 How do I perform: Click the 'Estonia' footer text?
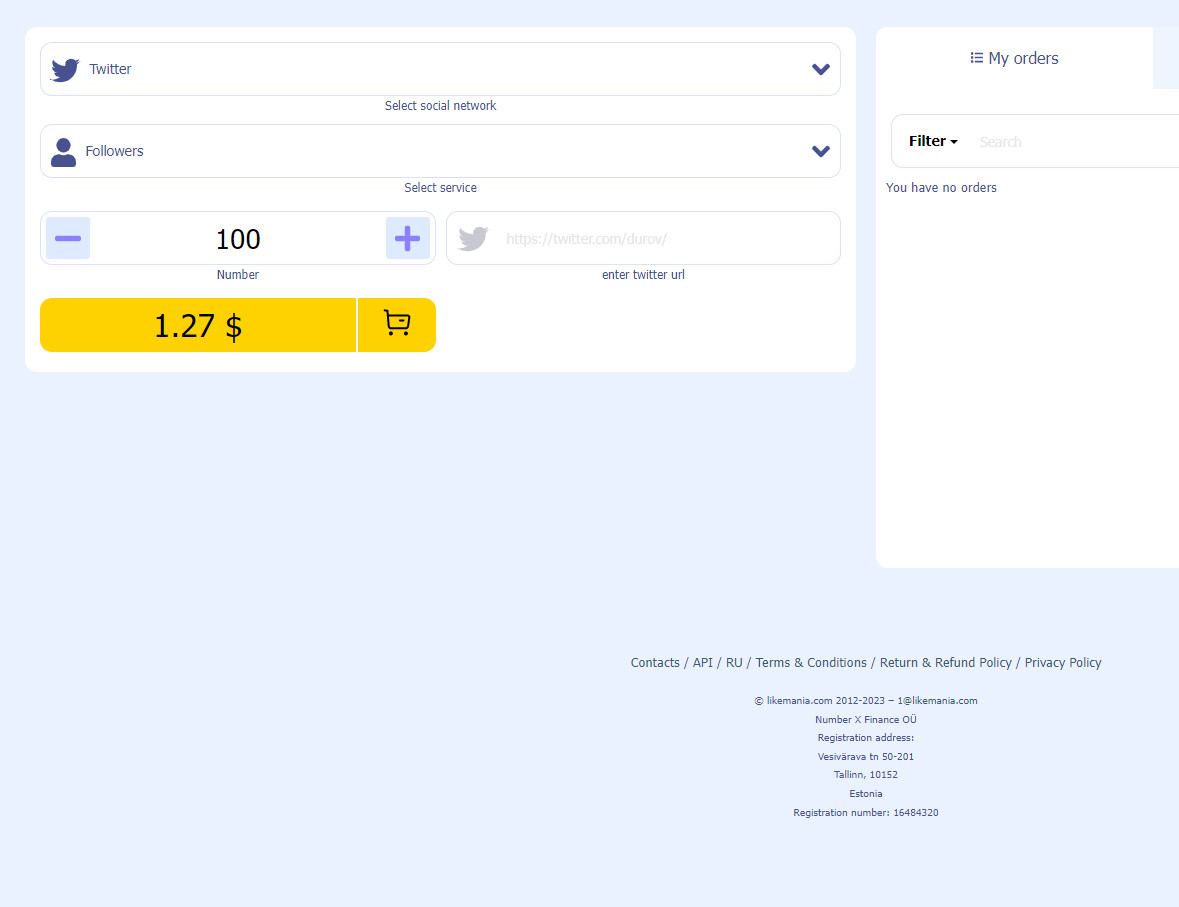pos(865,793)
